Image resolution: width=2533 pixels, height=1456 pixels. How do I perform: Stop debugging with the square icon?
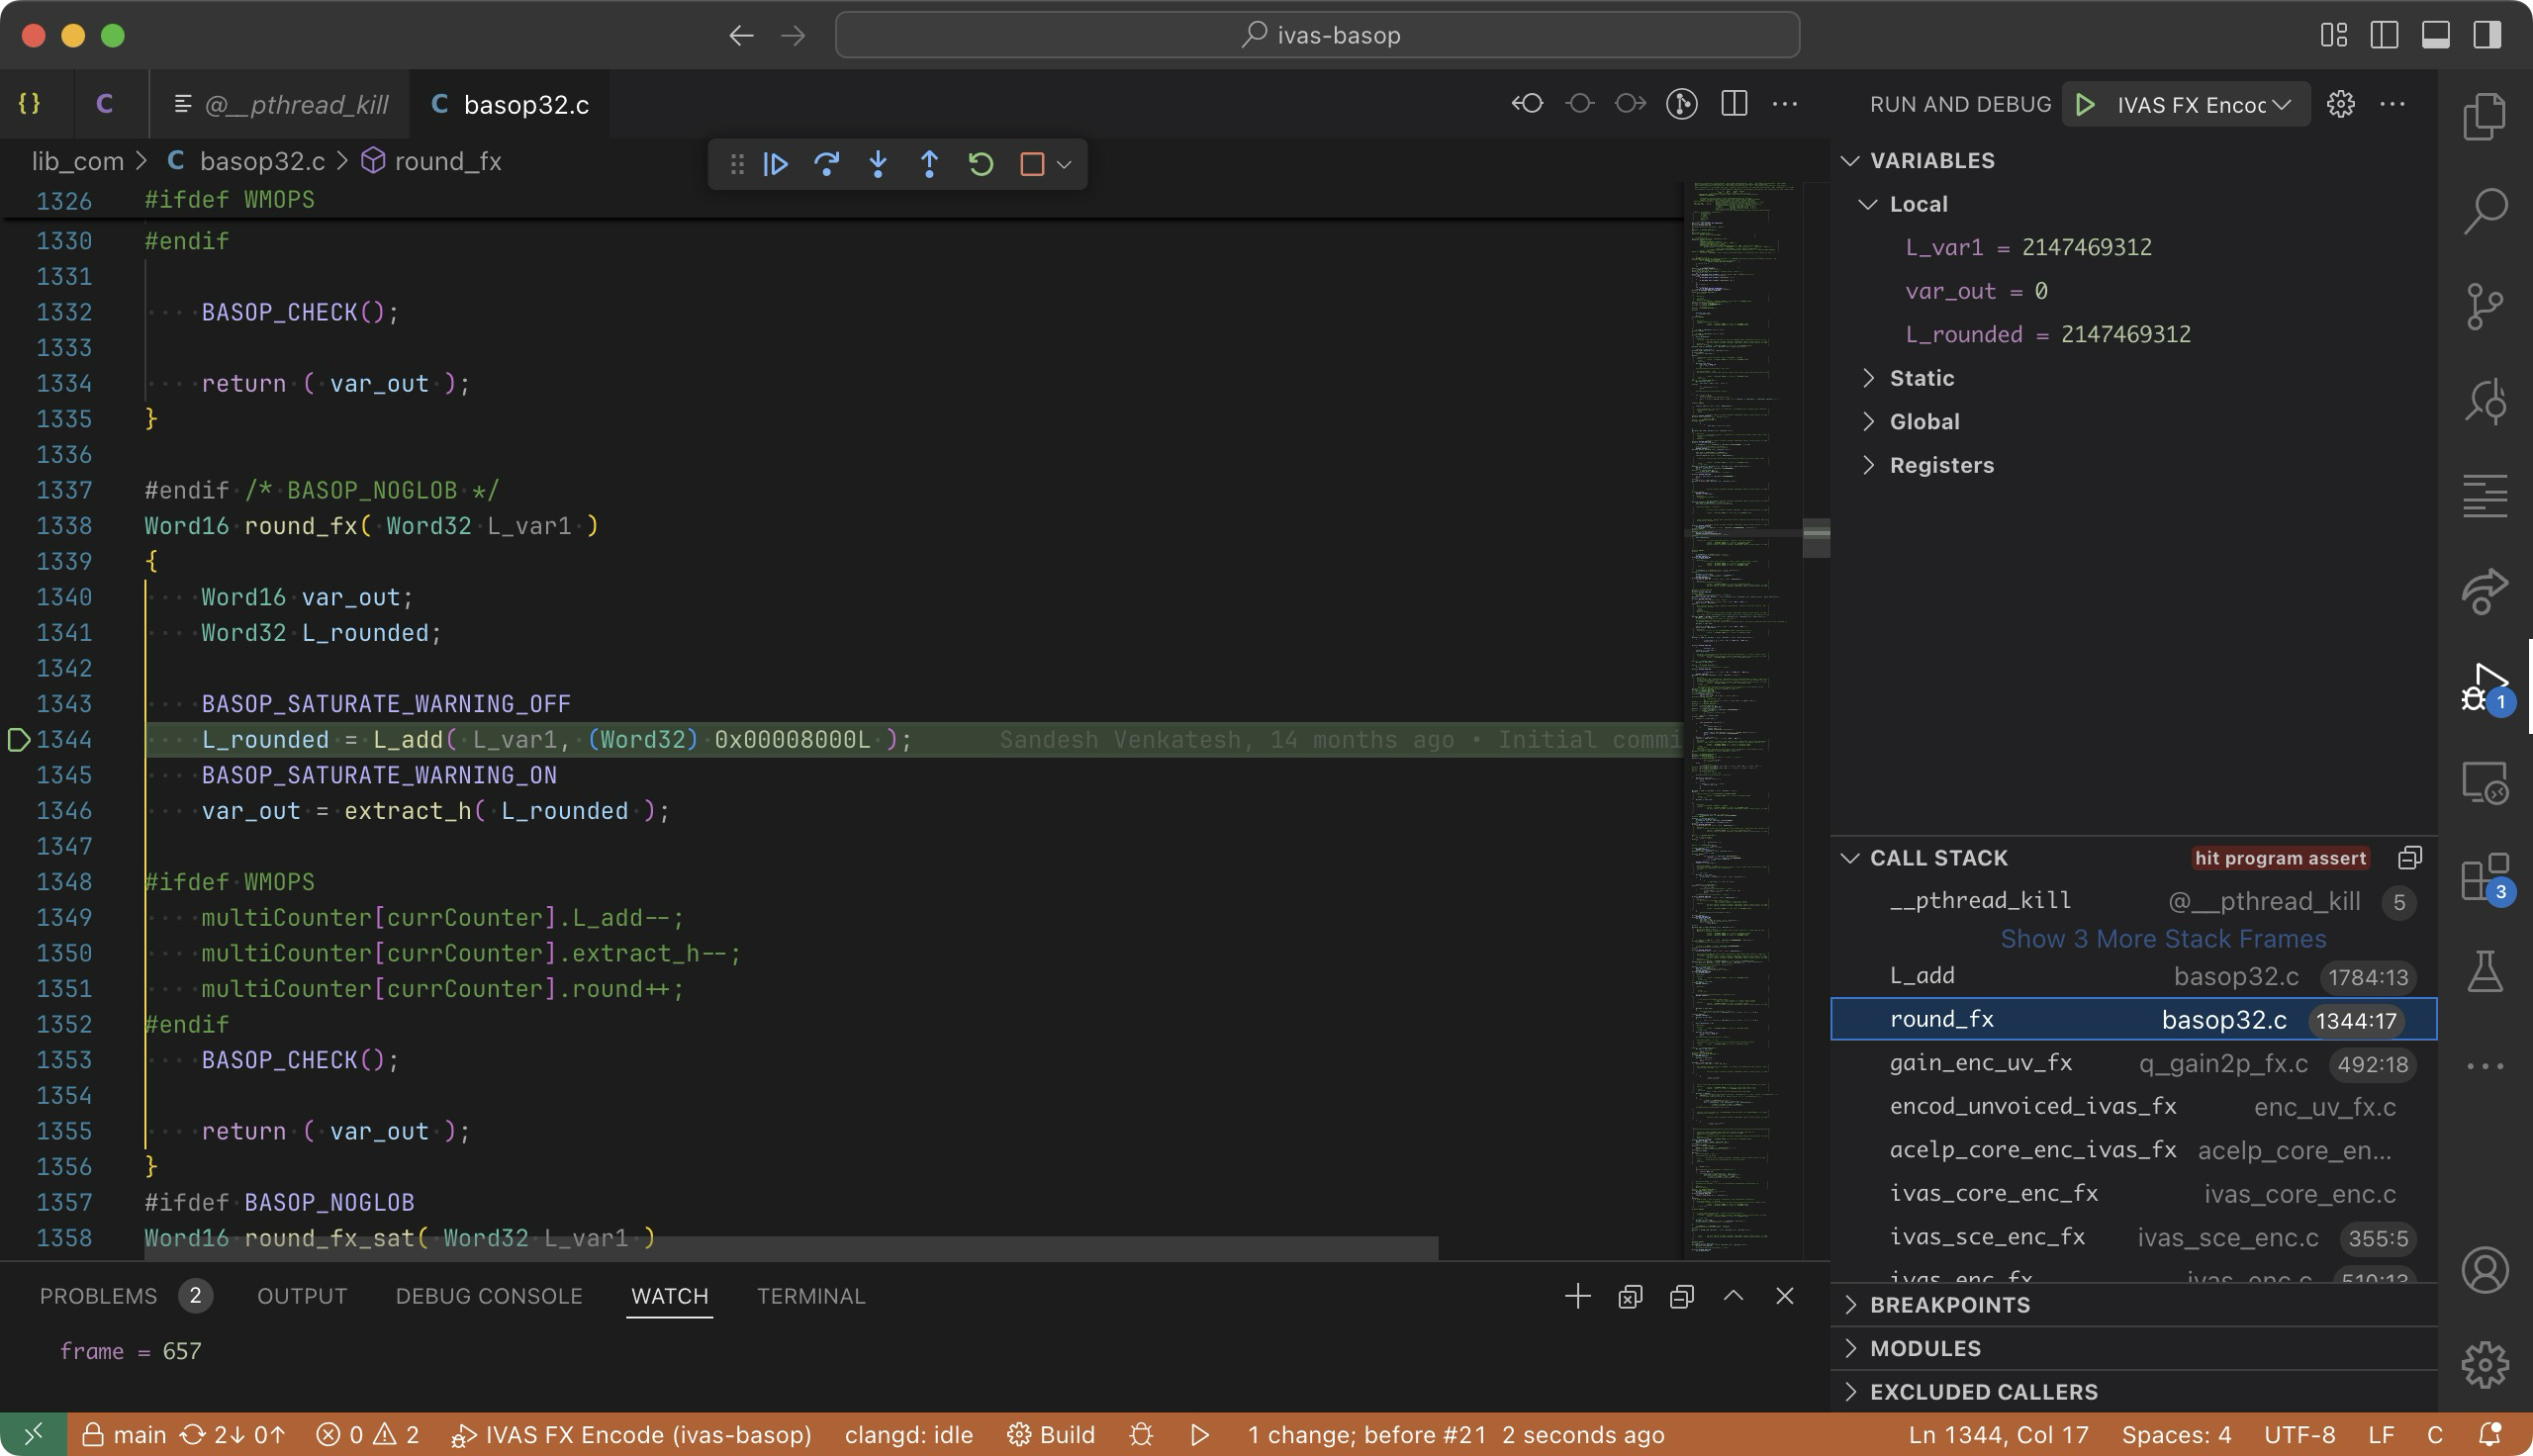tap(1031, 164)
